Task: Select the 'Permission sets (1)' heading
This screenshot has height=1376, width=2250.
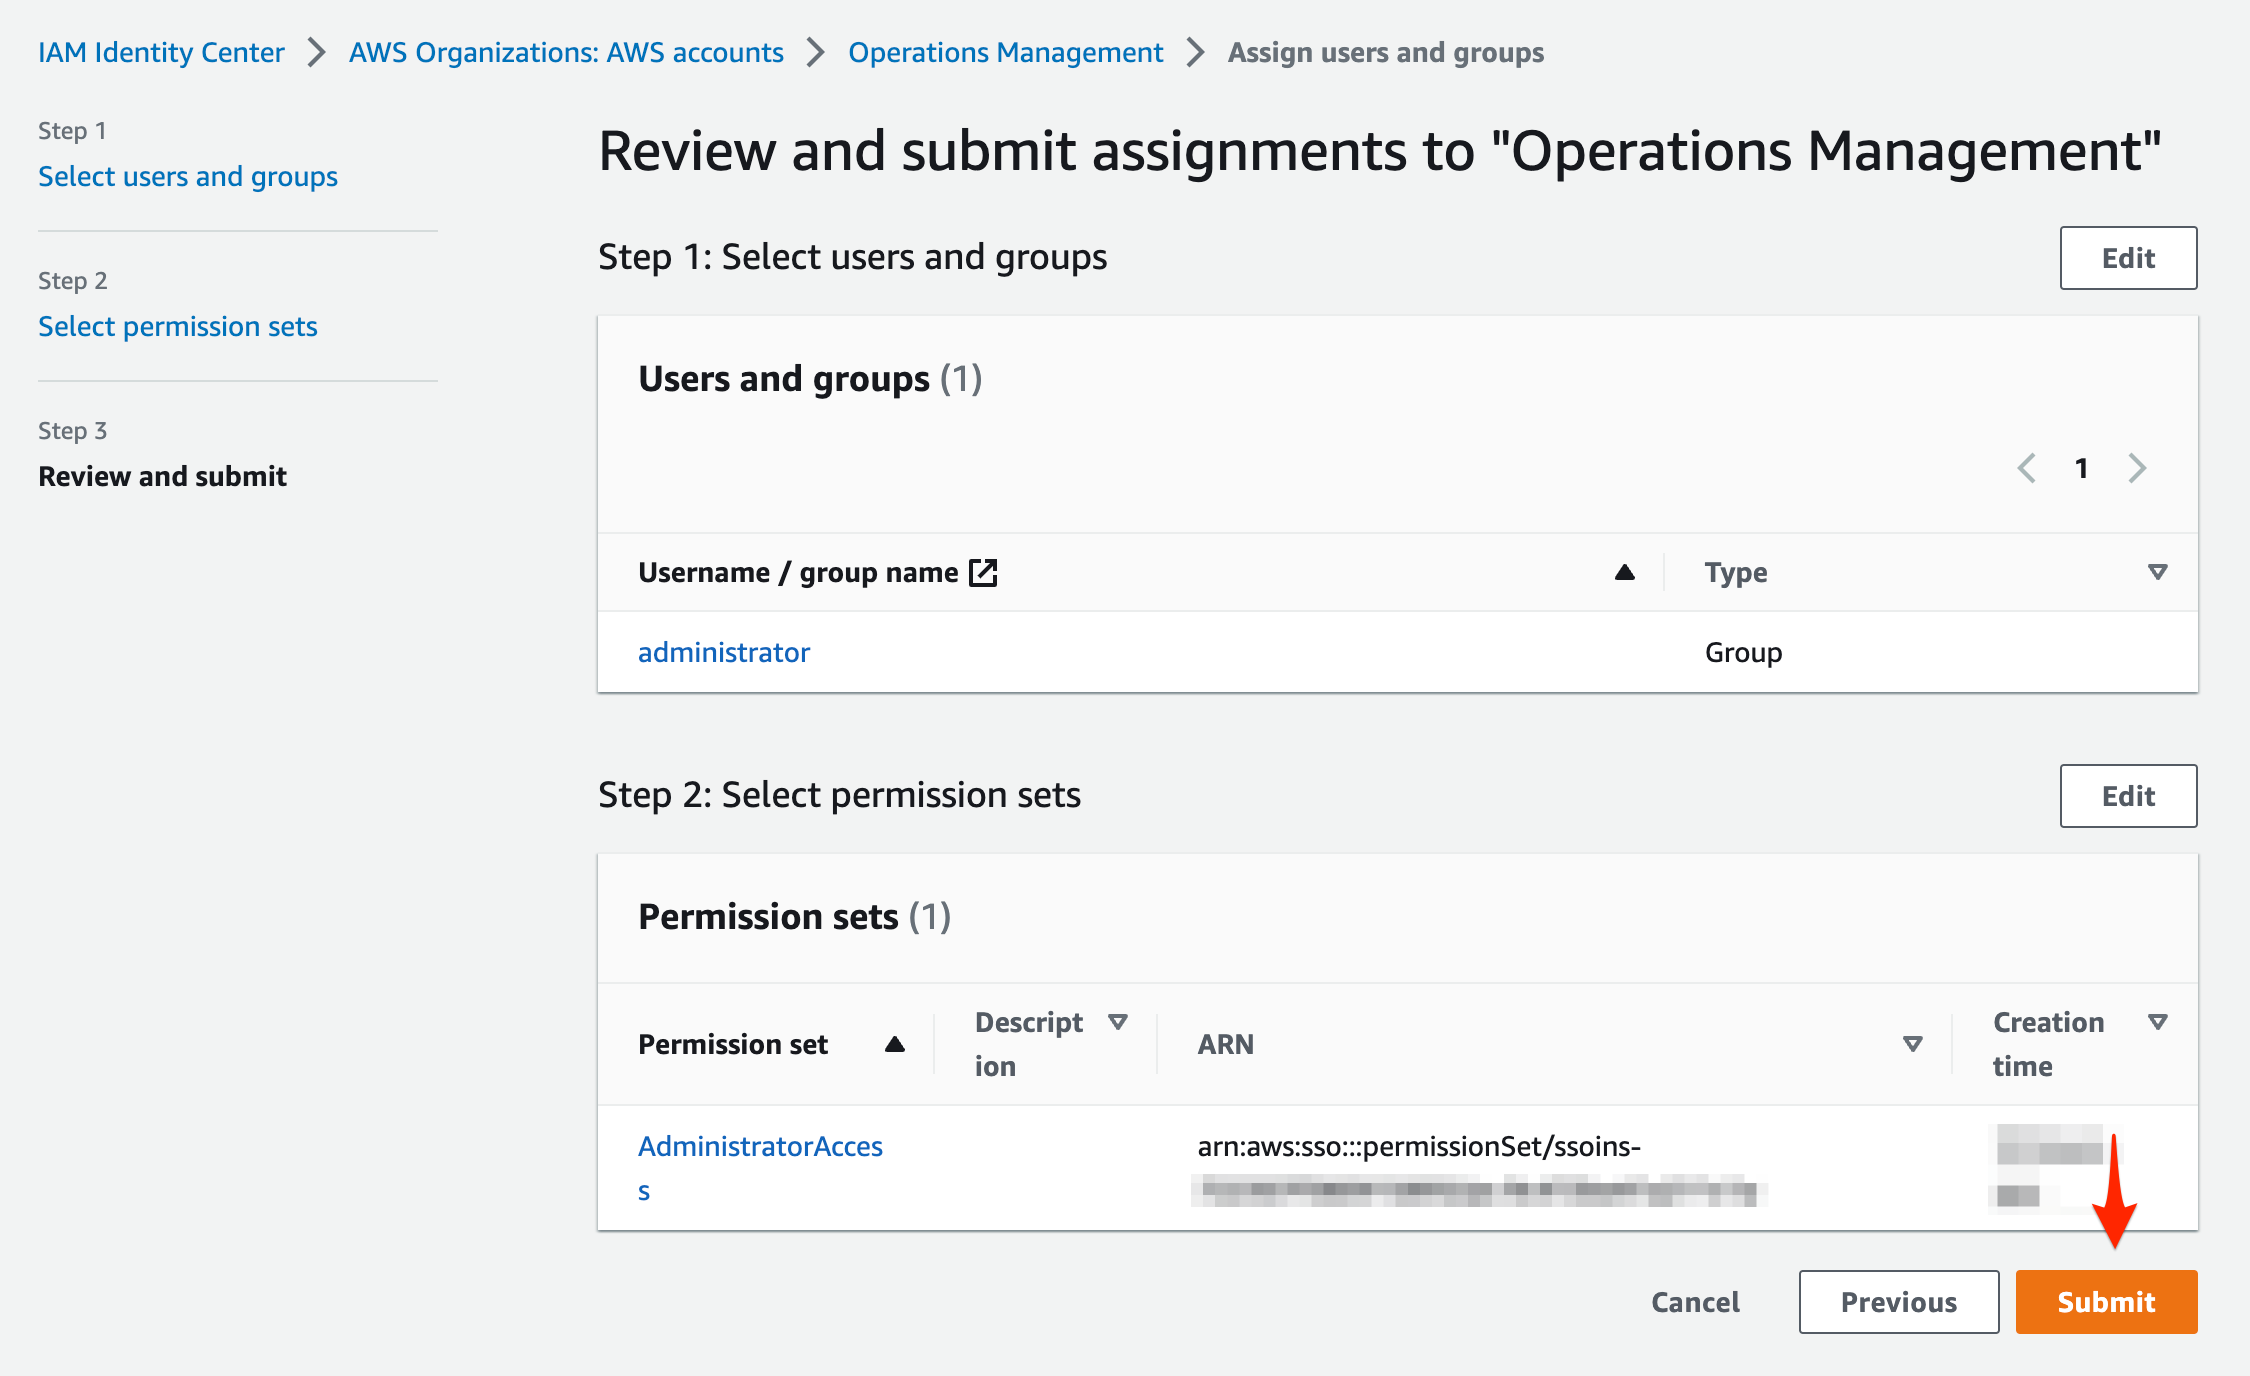Action: click(x=794, y=917)
